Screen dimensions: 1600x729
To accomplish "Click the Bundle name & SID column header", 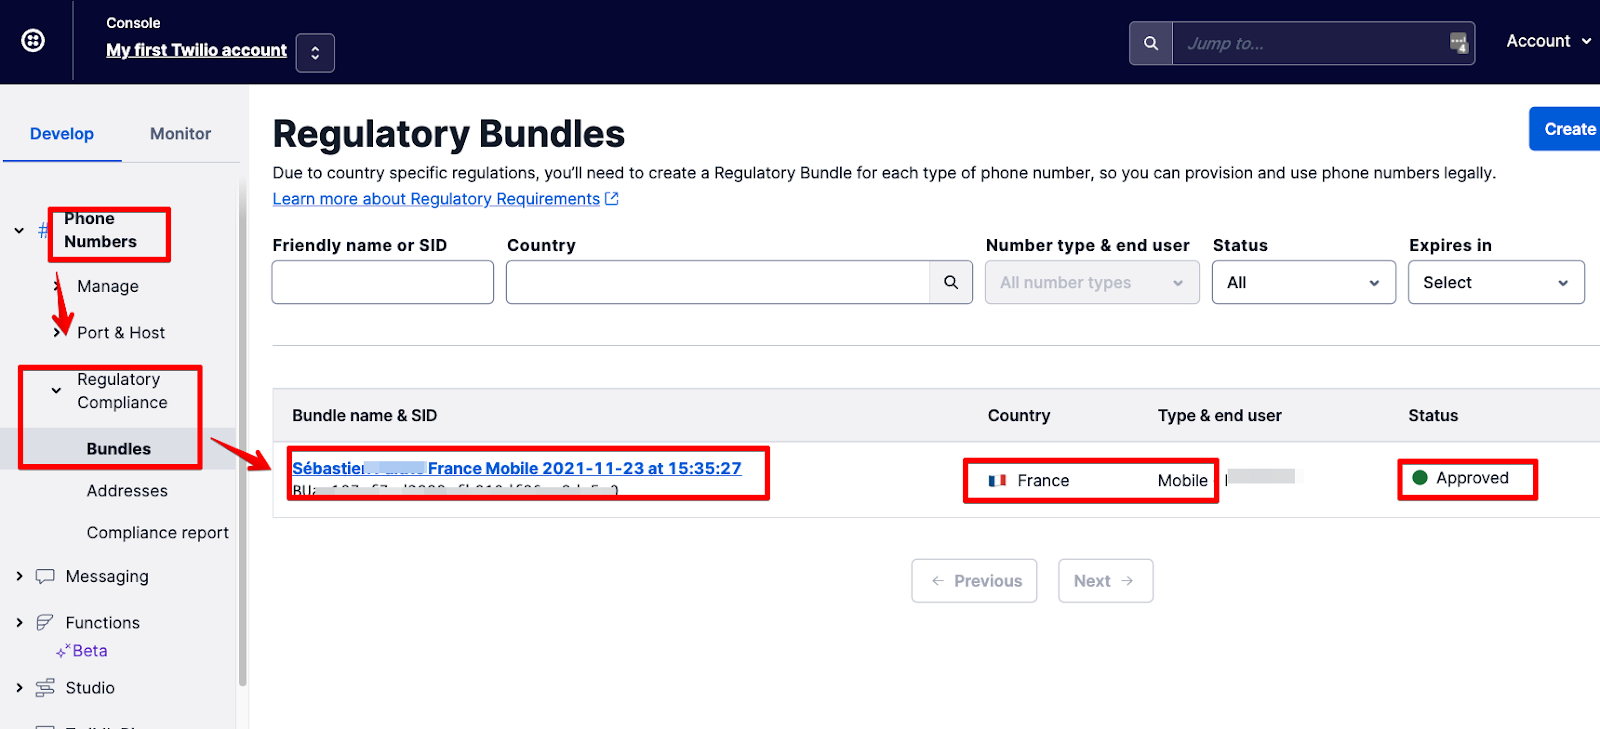I will [365, 416].
